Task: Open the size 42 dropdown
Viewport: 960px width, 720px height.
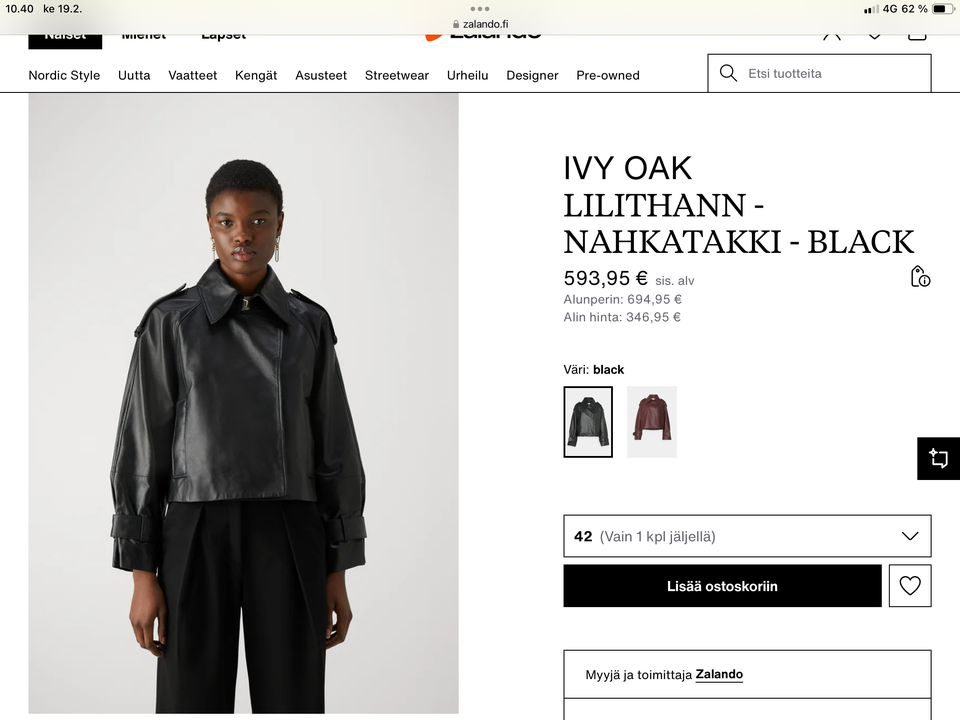Action: [x=746, y=536]
